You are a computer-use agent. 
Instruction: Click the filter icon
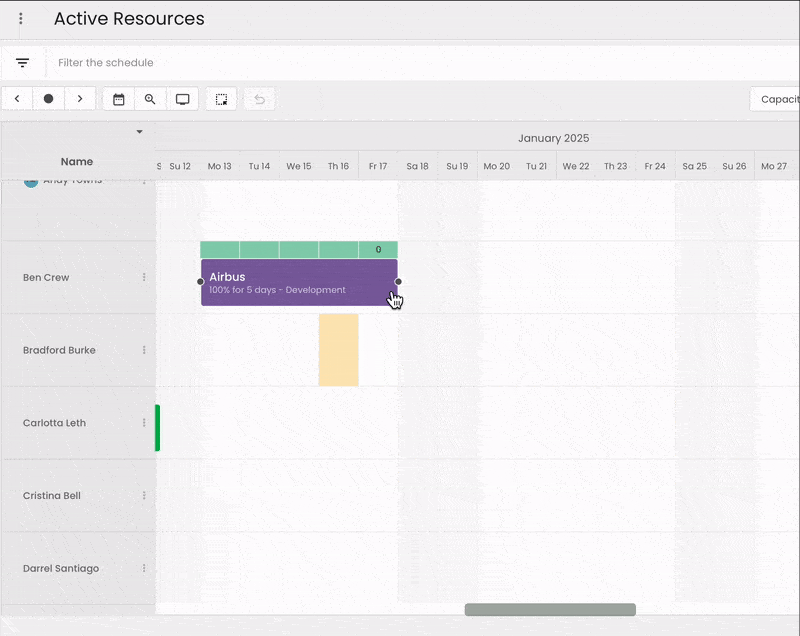pyautogui.click(x=22, y=63)
